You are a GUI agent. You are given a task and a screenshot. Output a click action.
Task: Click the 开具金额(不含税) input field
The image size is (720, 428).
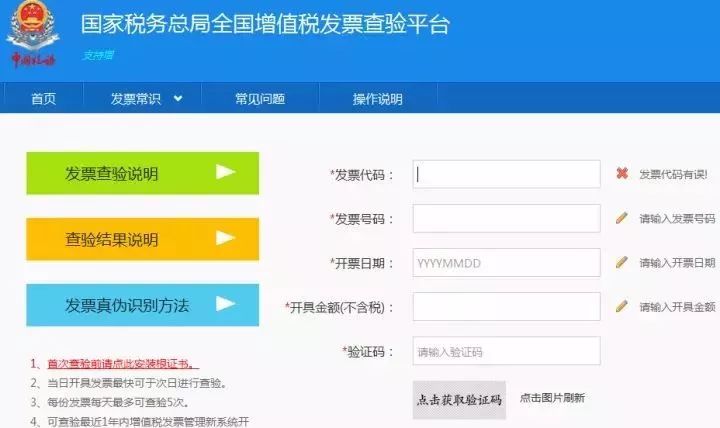click(x=506, y=306)
